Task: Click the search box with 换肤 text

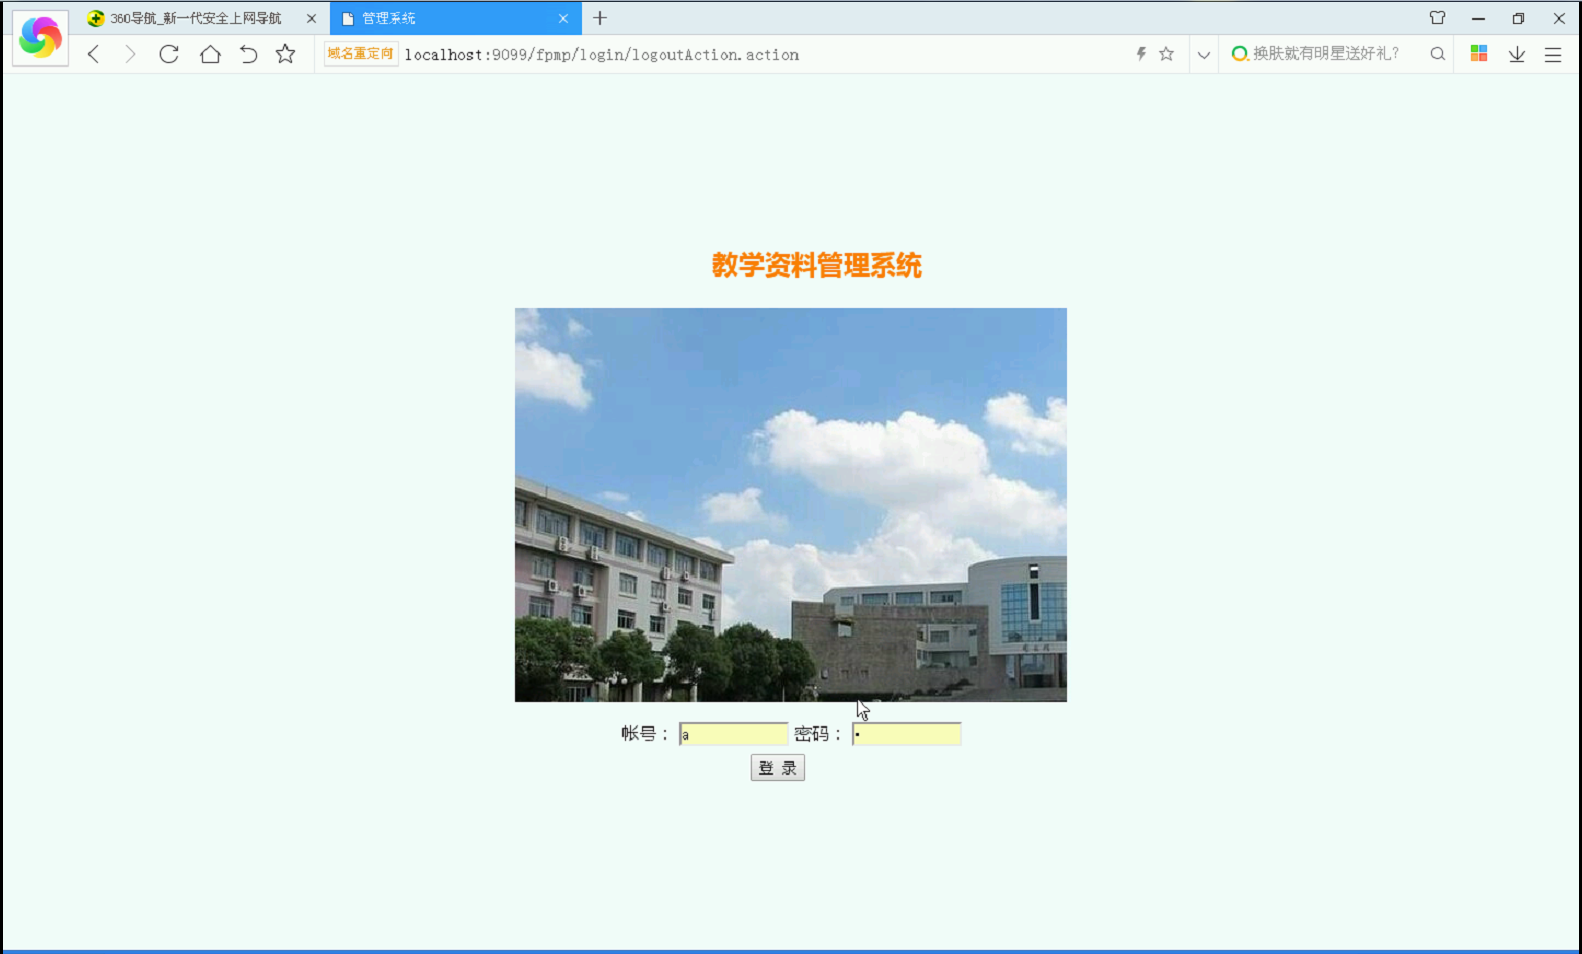Action: [1326, 54]
